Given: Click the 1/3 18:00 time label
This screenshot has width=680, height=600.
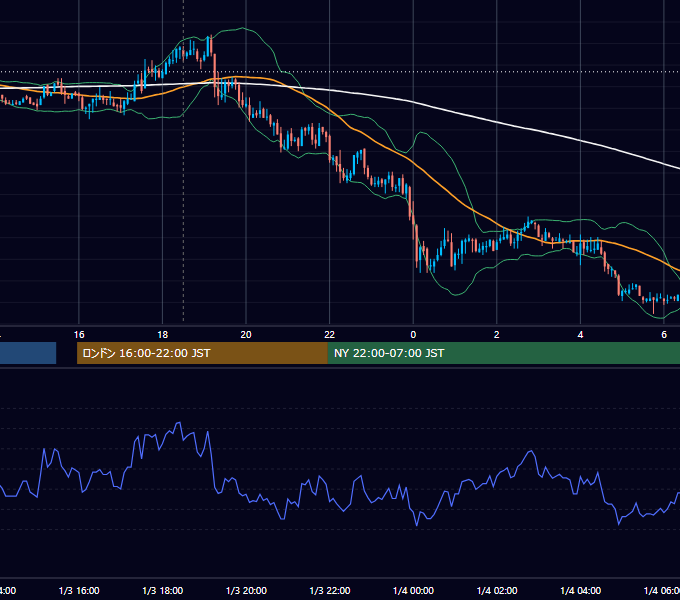Looking at the screenshot, I should coord(163,590).
